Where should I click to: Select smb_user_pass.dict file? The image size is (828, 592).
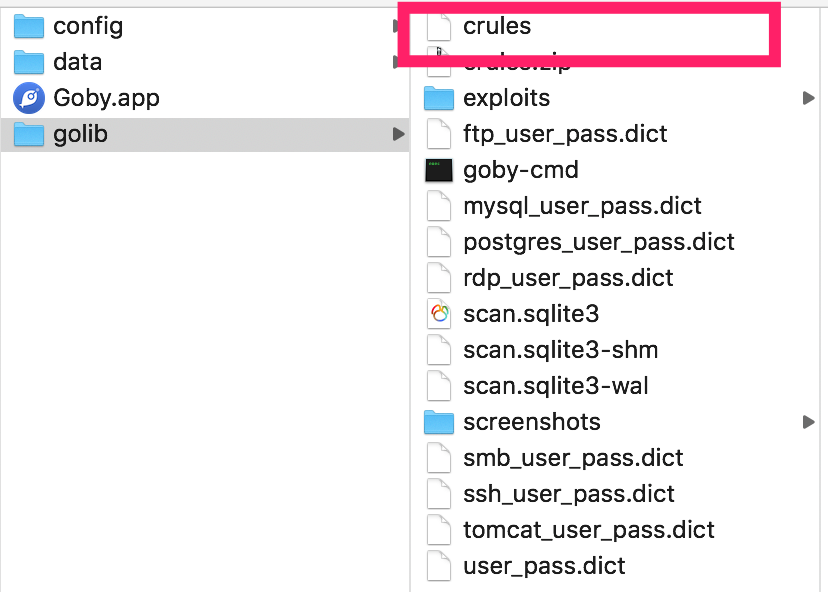[573, 458]
